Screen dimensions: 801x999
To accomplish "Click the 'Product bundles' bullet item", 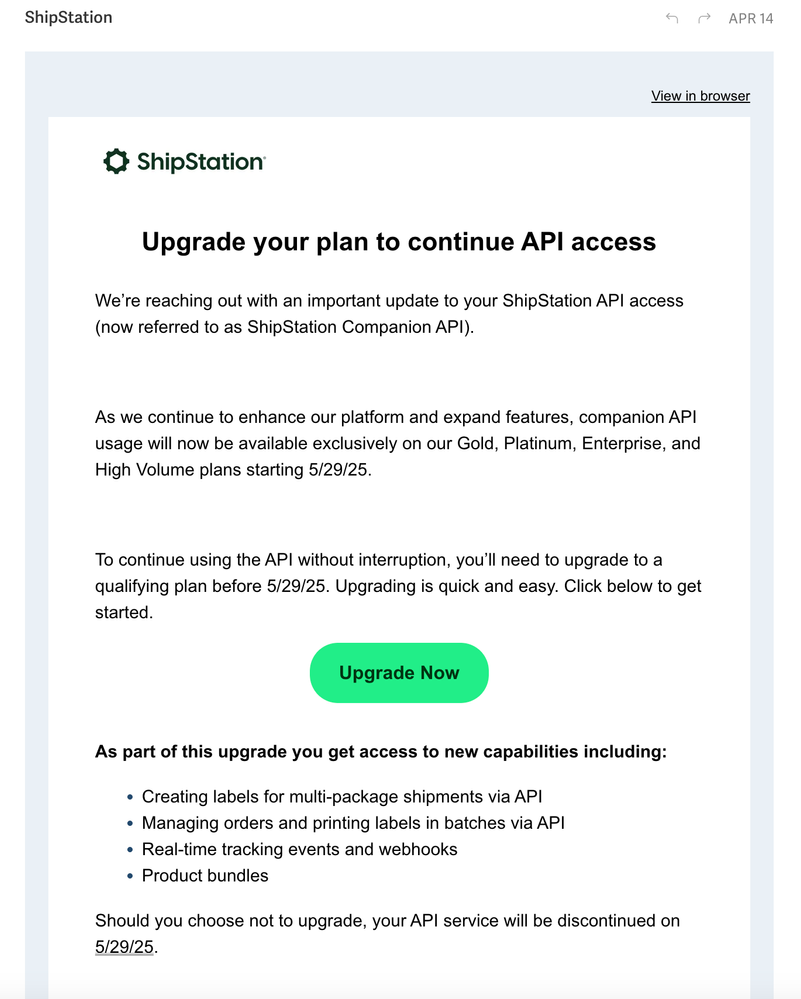I will 205,875.
